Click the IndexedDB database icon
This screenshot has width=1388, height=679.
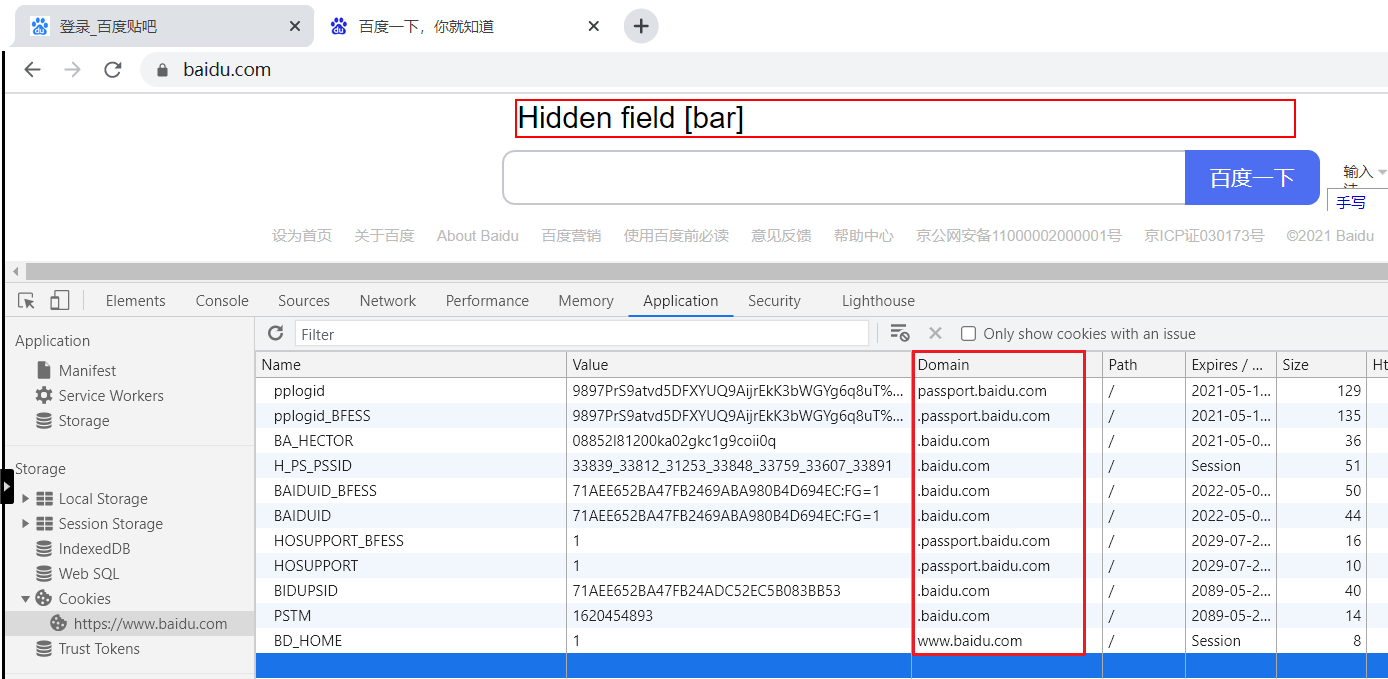click(x=43, y=548)
